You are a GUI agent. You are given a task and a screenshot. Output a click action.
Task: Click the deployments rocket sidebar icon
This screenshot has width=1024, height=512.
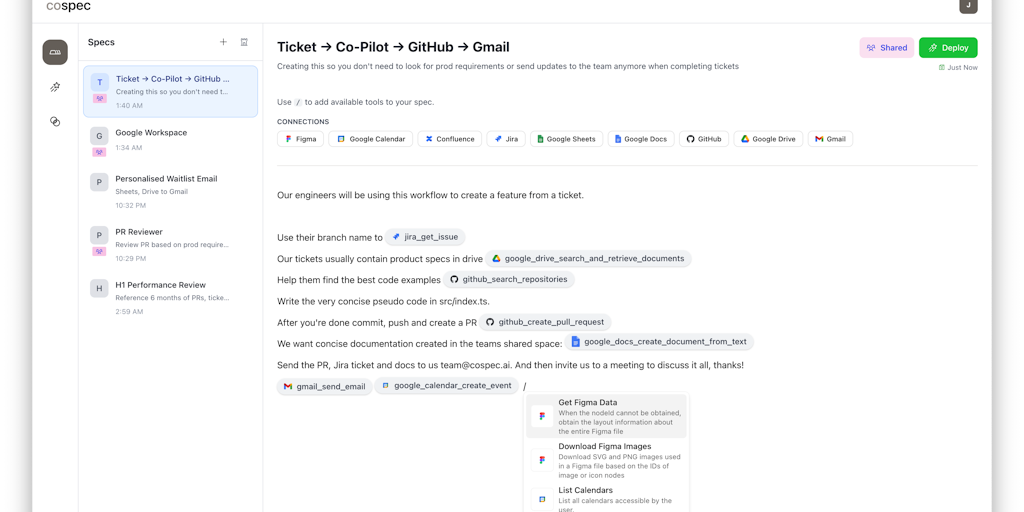coord(55,87)
